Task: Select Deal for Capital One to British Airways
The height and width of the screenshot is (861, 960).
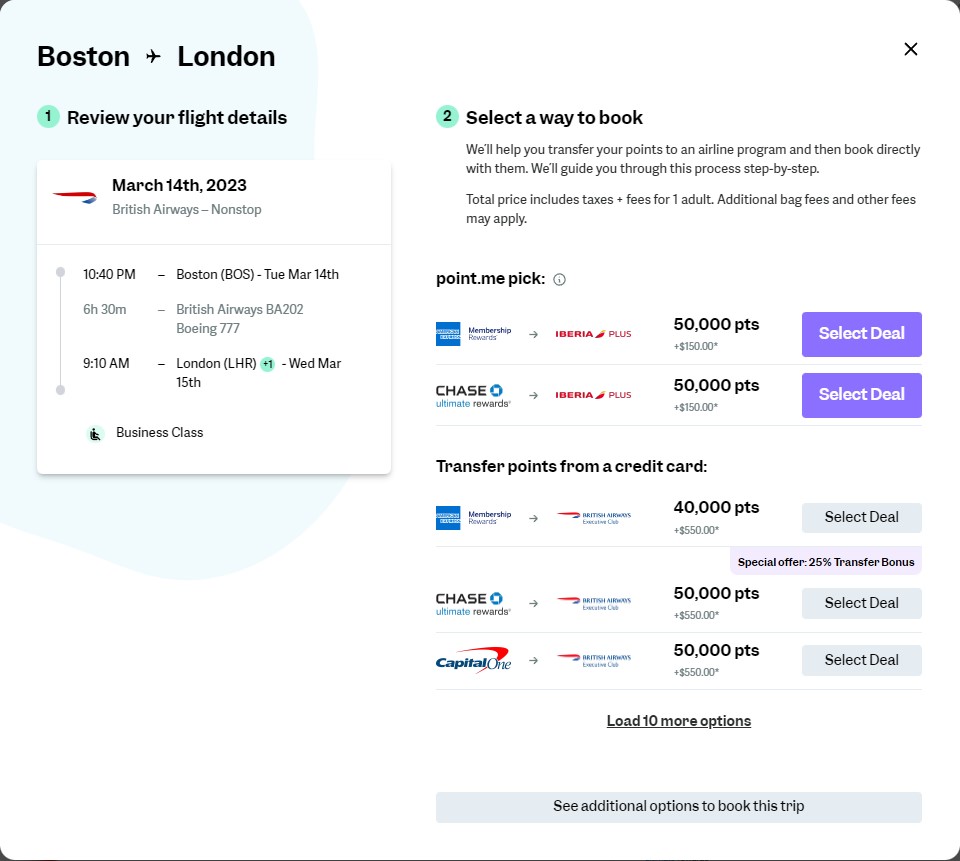Action: coord(861,660)
